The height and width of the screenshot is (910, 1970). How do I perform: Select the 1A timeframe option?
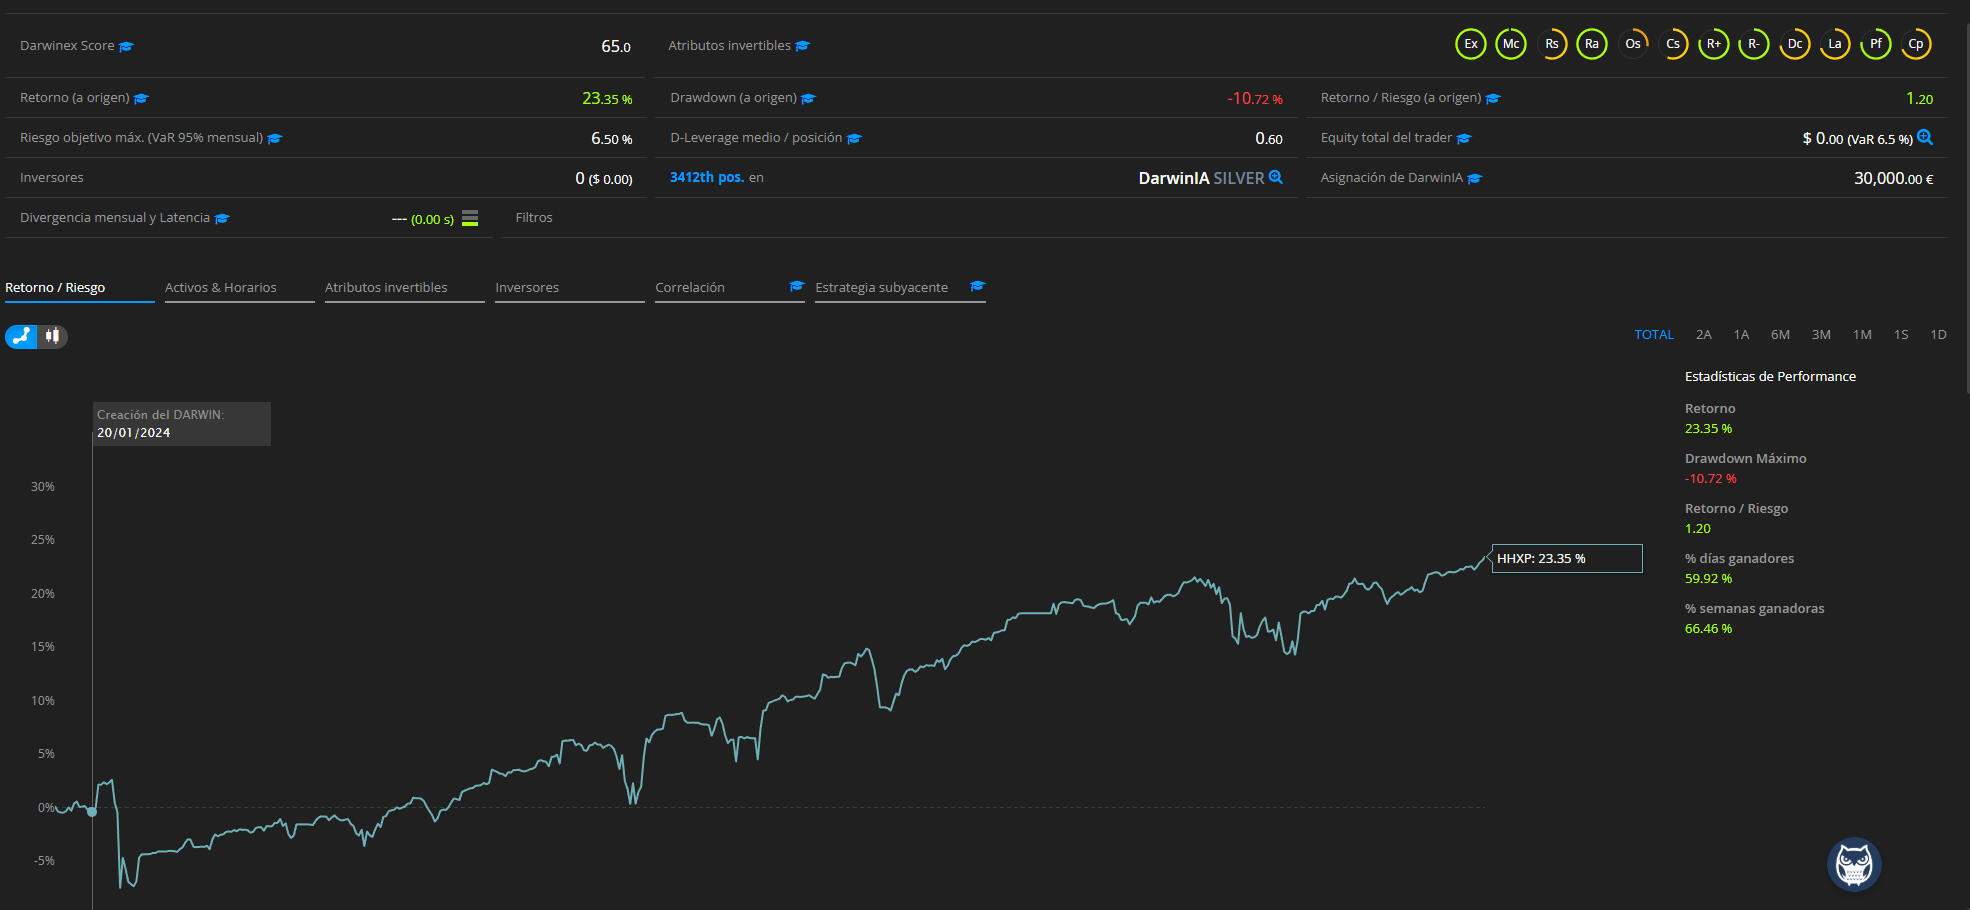pos(1741,335)
